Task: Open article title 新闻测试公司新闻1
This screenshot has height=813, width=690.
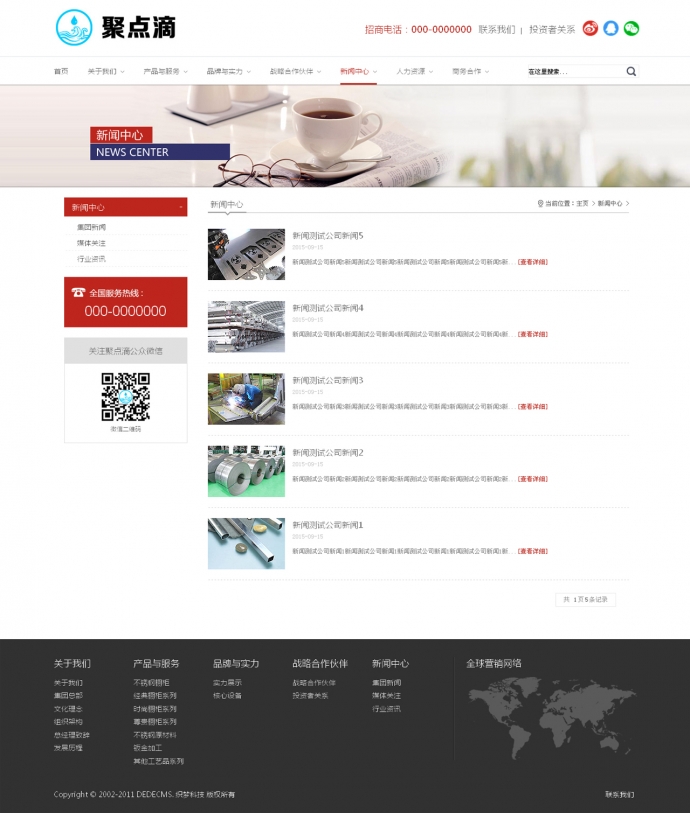Action: [x=328, y=525]
